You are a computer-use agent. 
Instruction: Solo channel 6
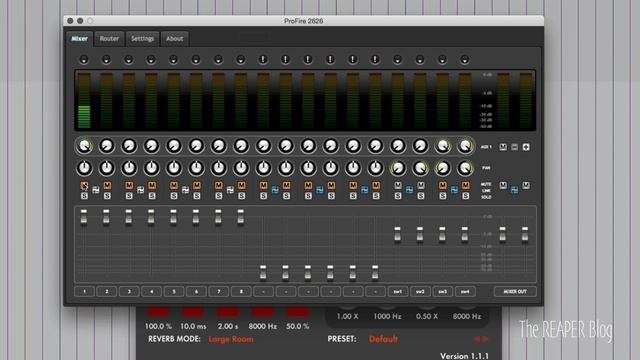pyautogui.click(x=197, y=196)
